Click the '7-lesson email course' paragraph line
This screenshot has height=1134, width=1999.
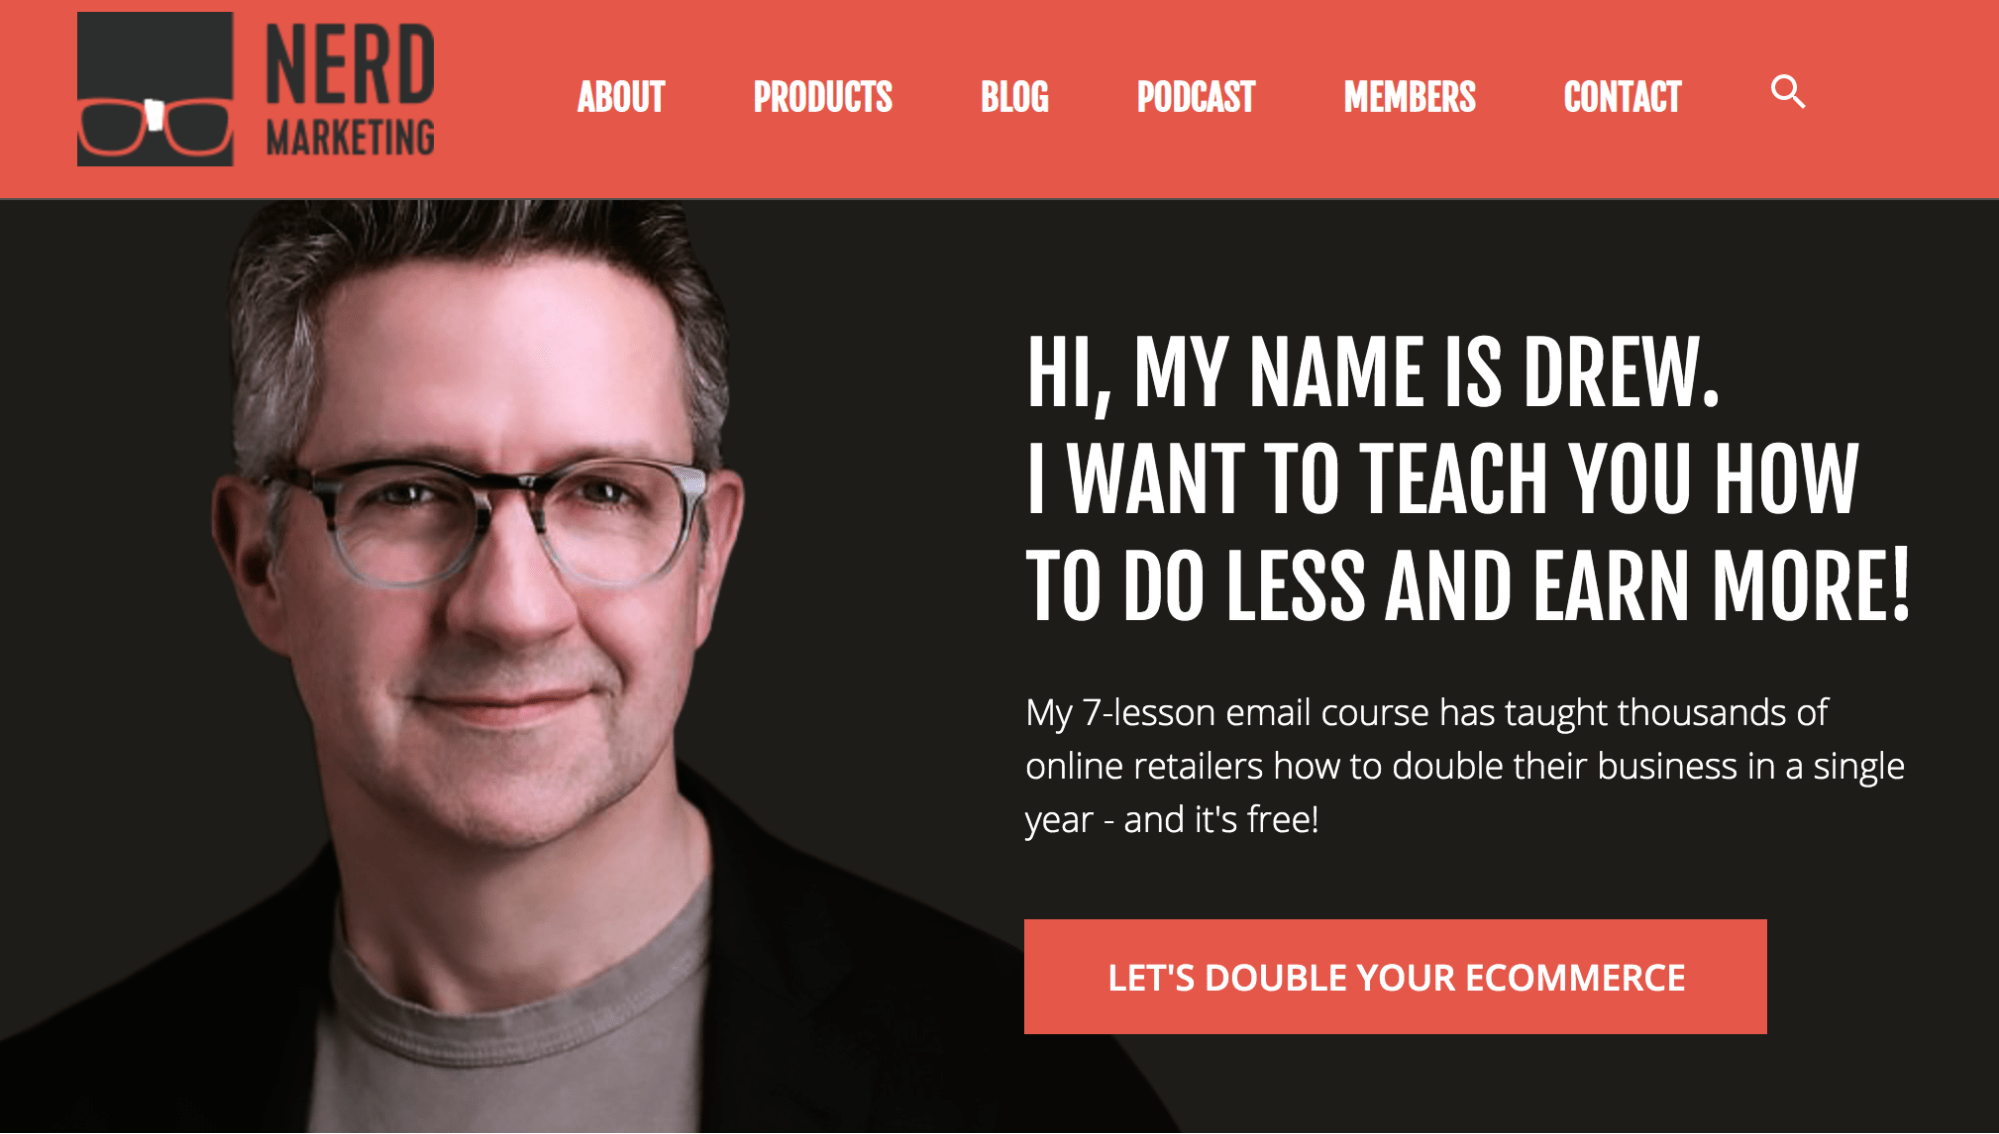[1427, 713]
